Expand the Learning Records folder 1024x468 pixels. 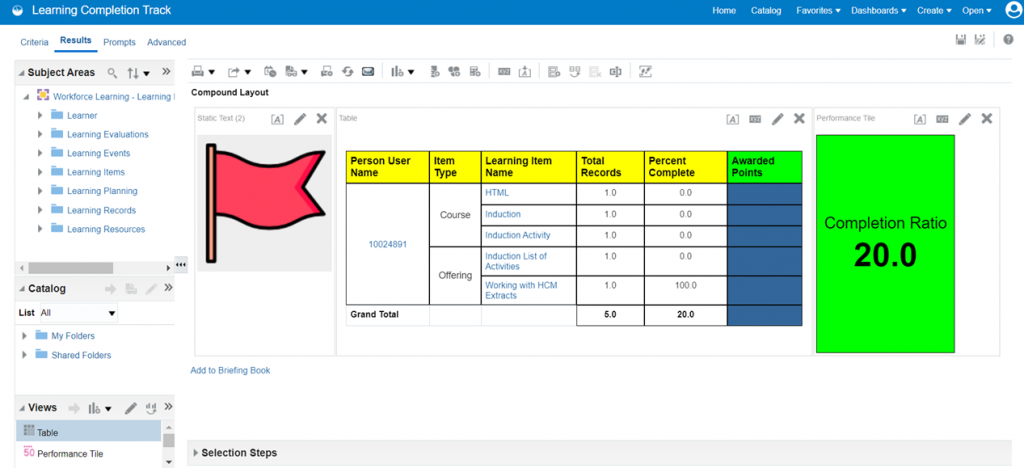pyautogui.click(x=40, y=210)
